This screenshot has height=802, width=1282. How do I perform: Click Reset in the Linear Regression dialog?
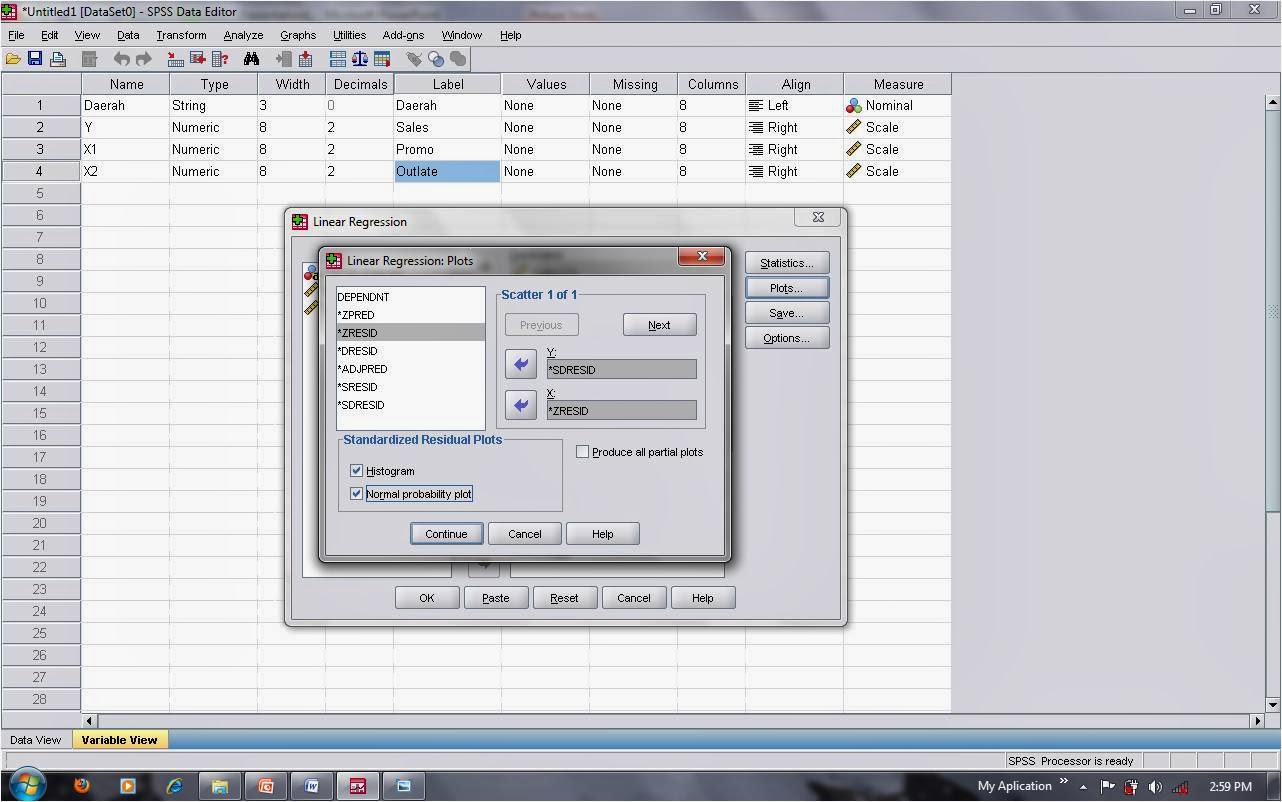pyautogui.click(x=564, y=598)
